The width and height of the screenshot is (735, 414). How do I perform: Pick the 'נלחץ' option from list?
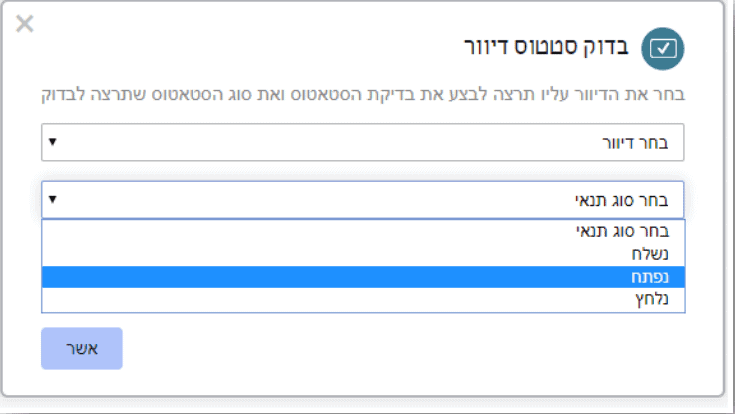tap(363, 299)
